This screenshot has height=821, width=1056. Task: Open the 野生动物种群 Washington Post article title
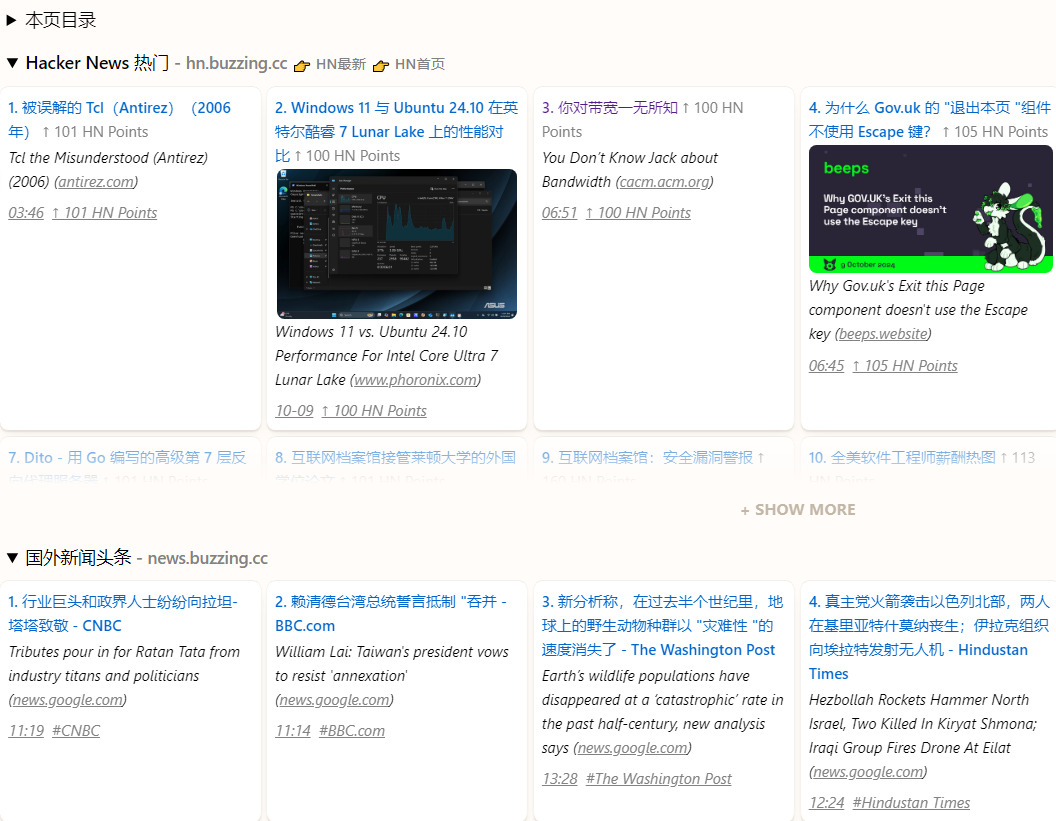[663, 626]
